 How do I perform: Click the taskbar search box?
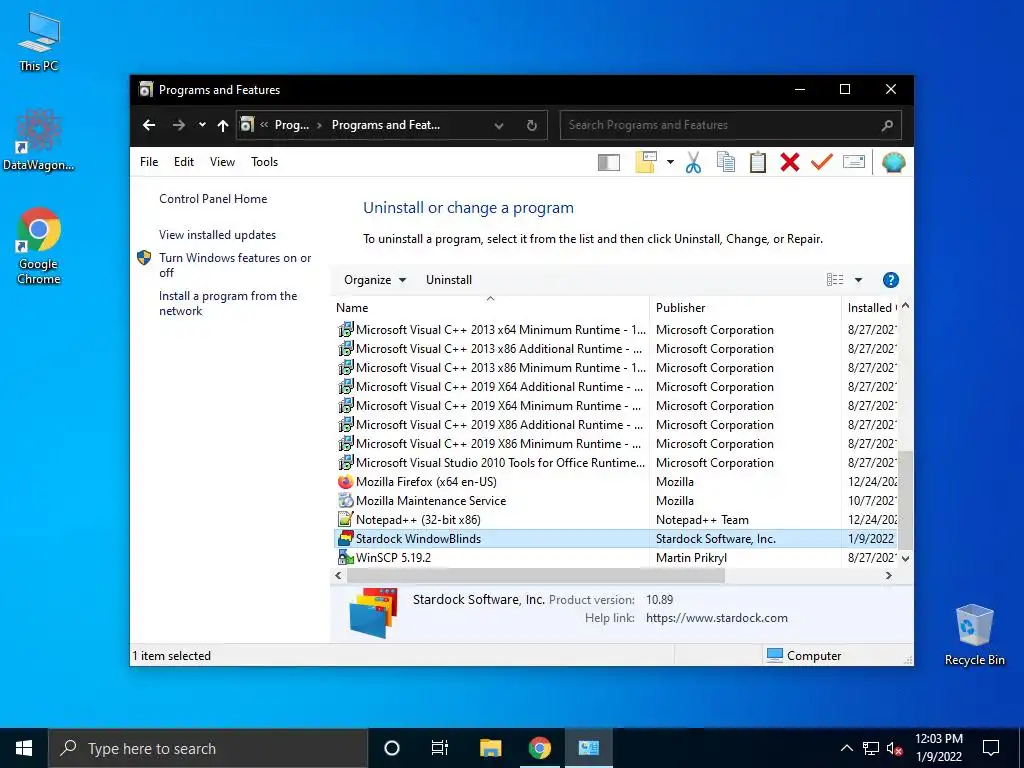208,748
